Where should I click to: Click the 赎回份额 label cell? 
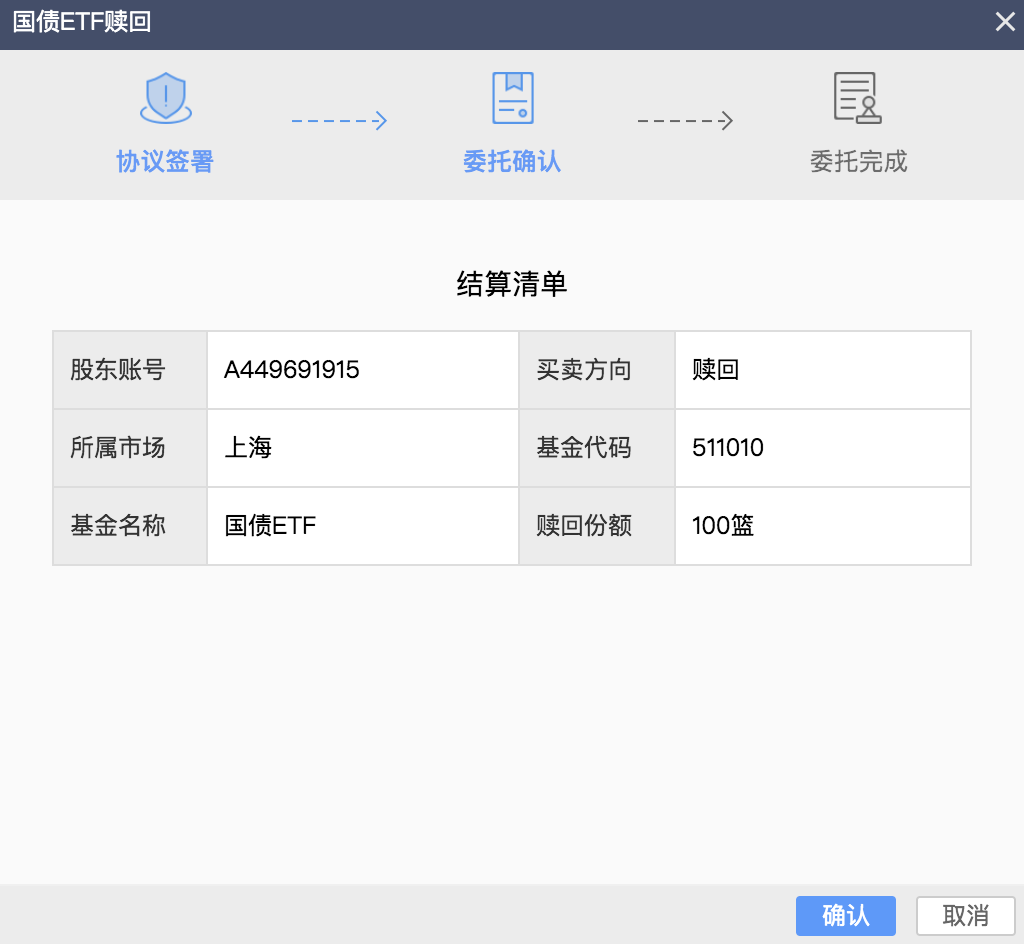point(584,526)
